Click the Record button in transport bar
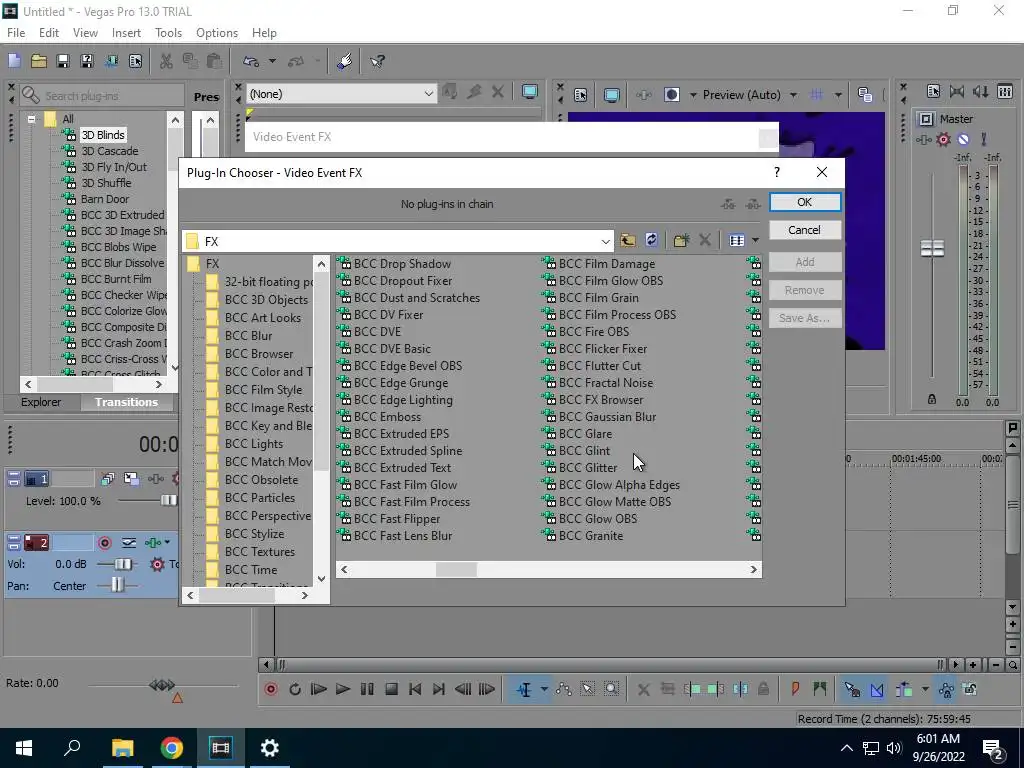This screenshot has height=768, width=1024. [x=270, y=689]
